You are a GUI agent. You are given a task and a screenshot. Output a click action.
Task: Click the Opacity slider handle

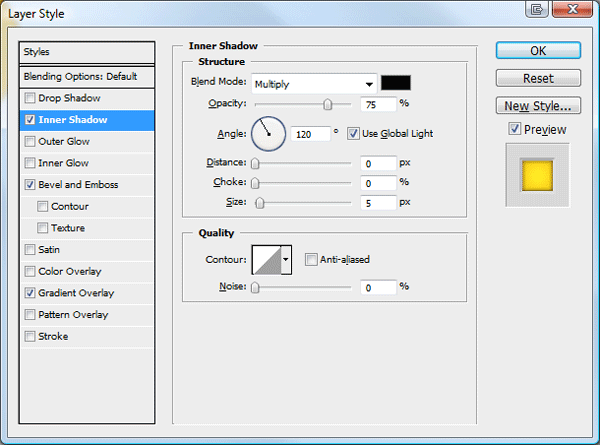tap(328, 104)
